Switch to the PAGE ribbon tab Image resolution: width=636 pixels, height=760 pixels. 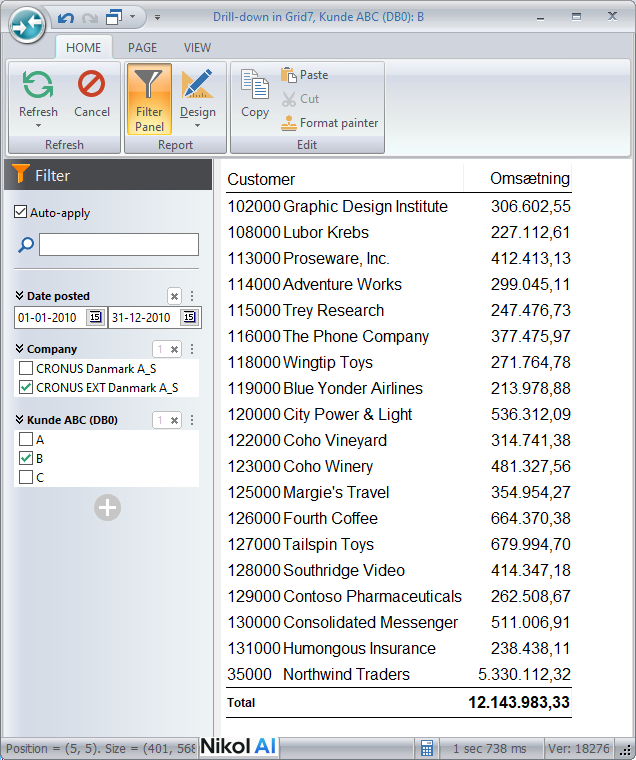tap(143, 48)
